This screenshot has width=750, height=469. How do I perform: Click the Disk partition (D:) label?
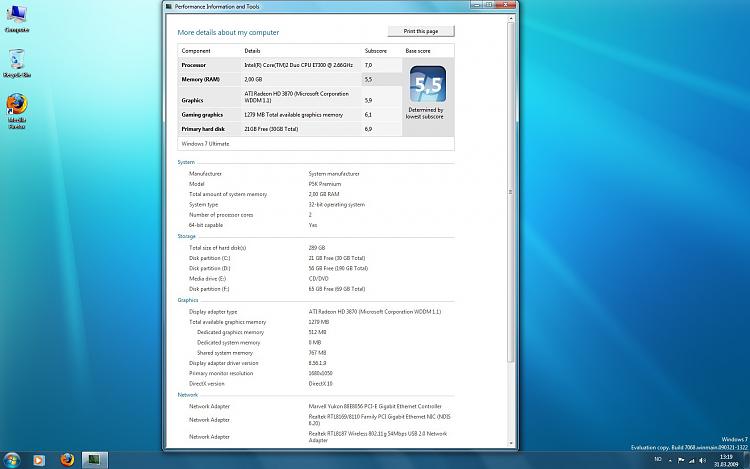210,269
